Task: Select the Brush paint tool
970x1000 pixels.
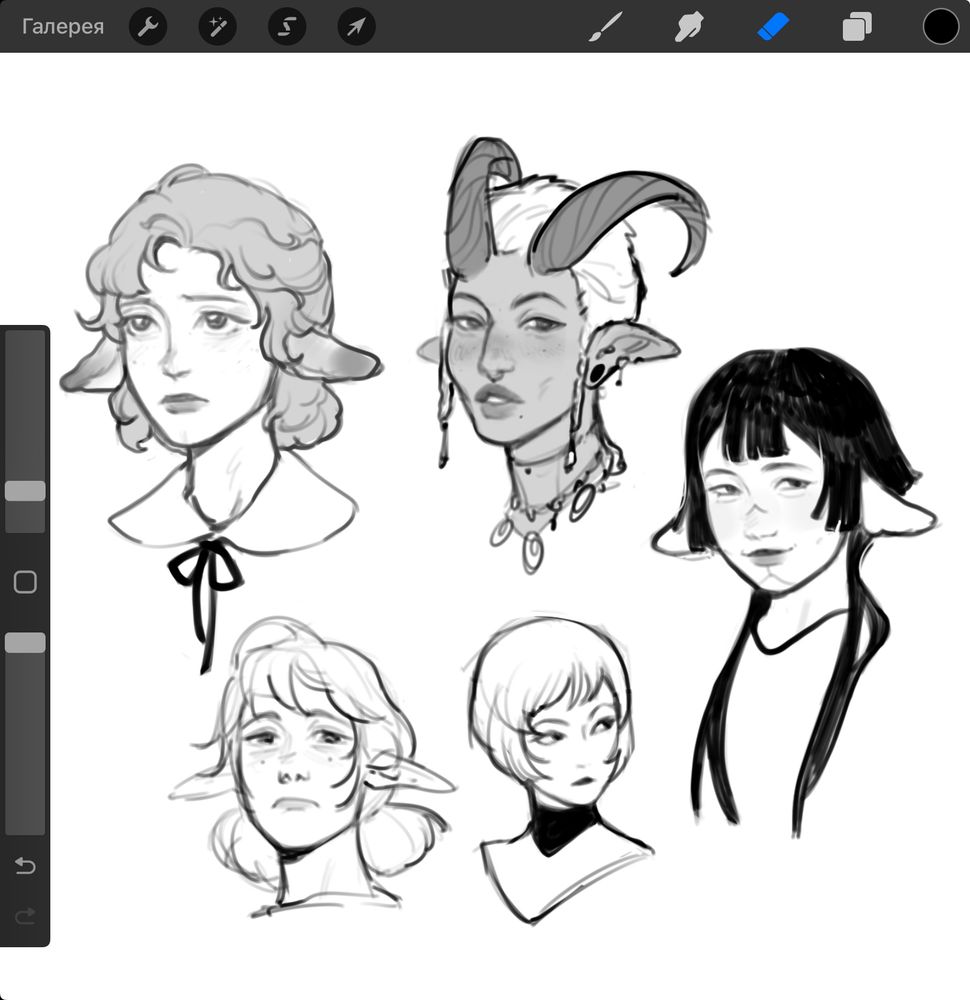Action: coord(604,27)
